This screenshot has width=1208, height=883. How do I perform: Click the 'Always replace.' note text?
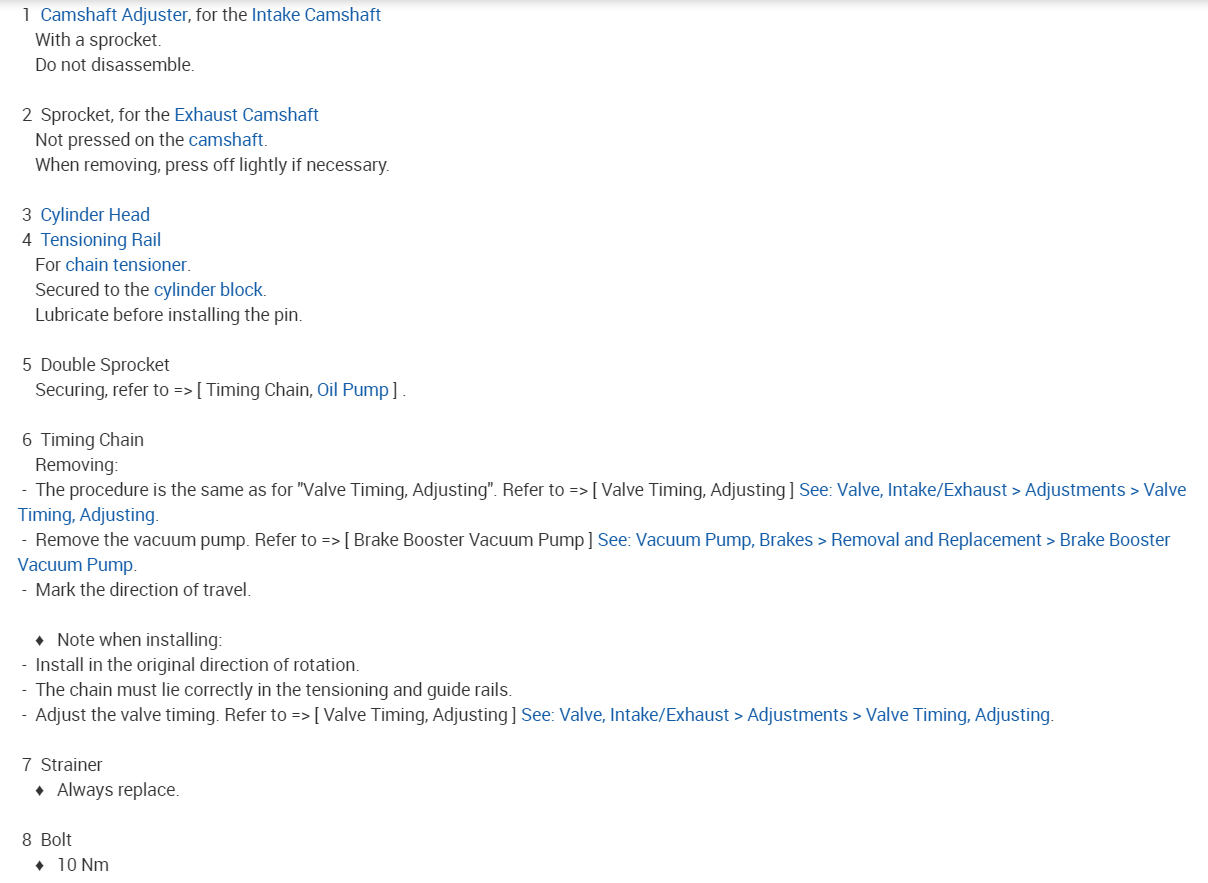(x=118, y=790)
